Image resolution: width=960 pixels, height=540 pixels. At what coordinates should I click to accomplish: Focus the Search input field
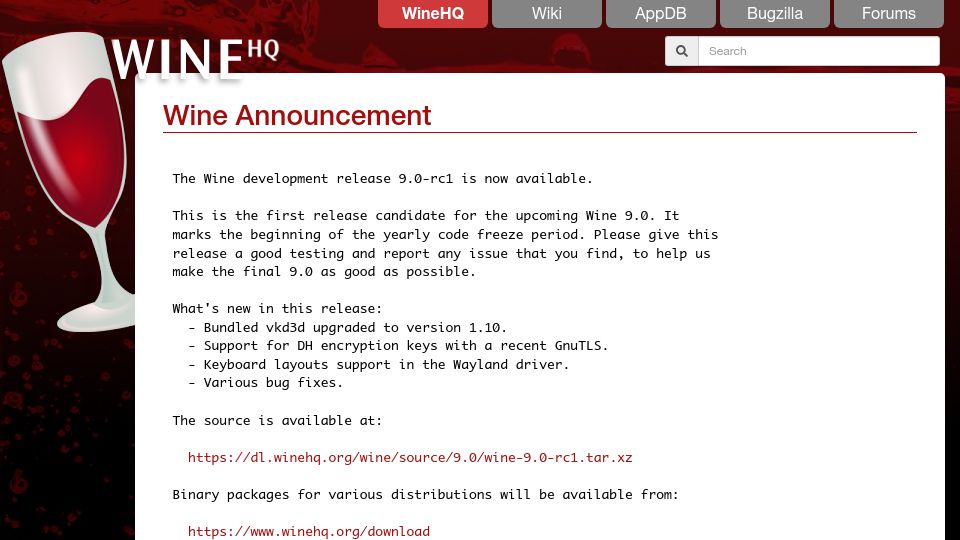[819, 51]
